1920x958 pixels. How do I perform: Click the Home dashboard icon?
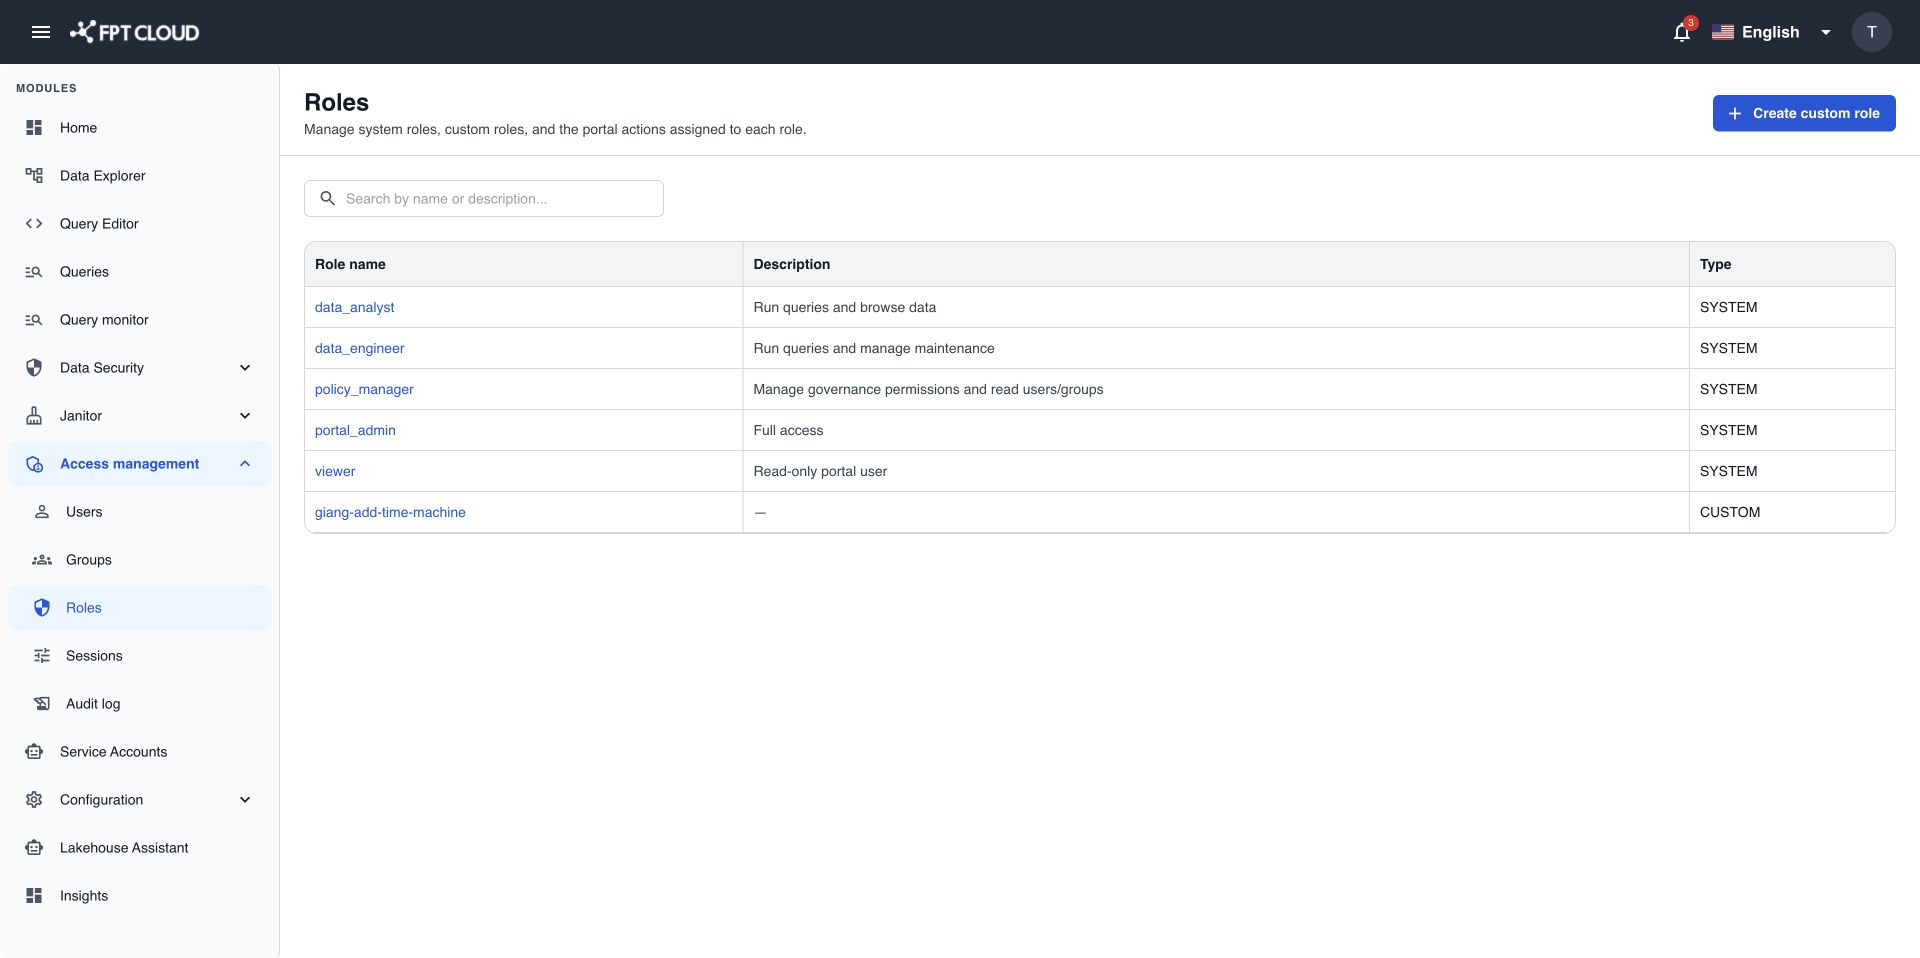[34, 128]
